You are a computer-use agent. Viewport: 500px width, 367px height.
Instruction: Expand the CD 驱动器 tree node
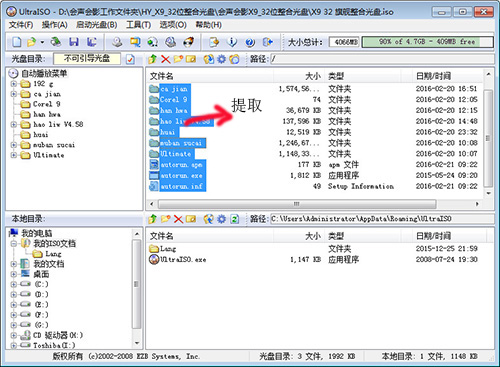[14, 335]
